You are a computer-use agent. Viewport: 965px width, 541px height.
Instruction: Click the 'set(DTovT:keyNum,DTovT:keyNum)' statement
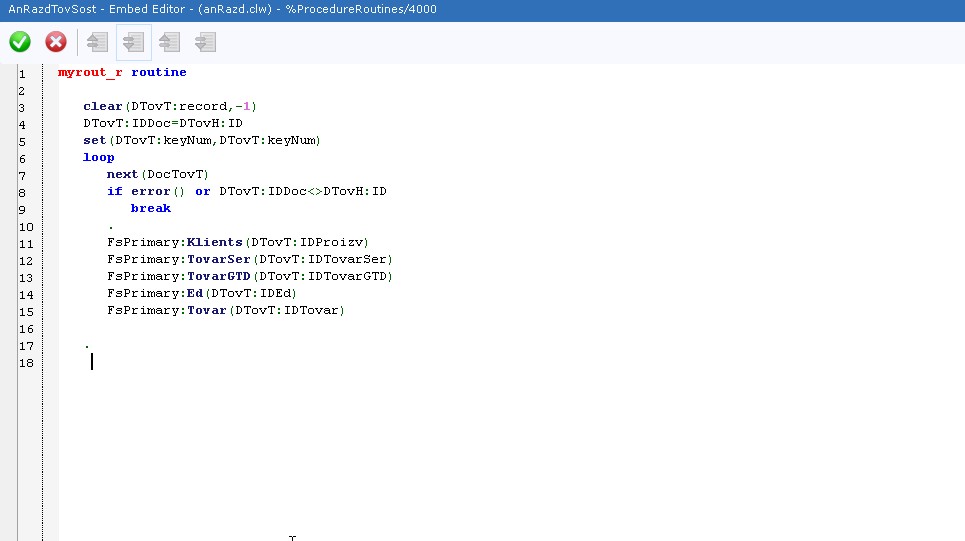click(x=201, y=140)
